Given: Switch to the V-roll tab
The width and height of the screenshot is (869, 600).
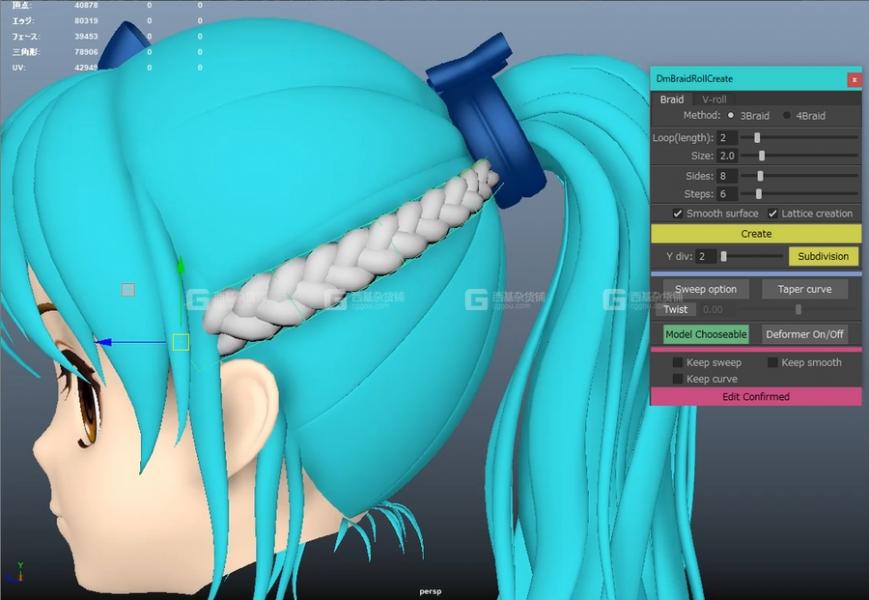Looking at the screenshot, I should tap(714, 100).
